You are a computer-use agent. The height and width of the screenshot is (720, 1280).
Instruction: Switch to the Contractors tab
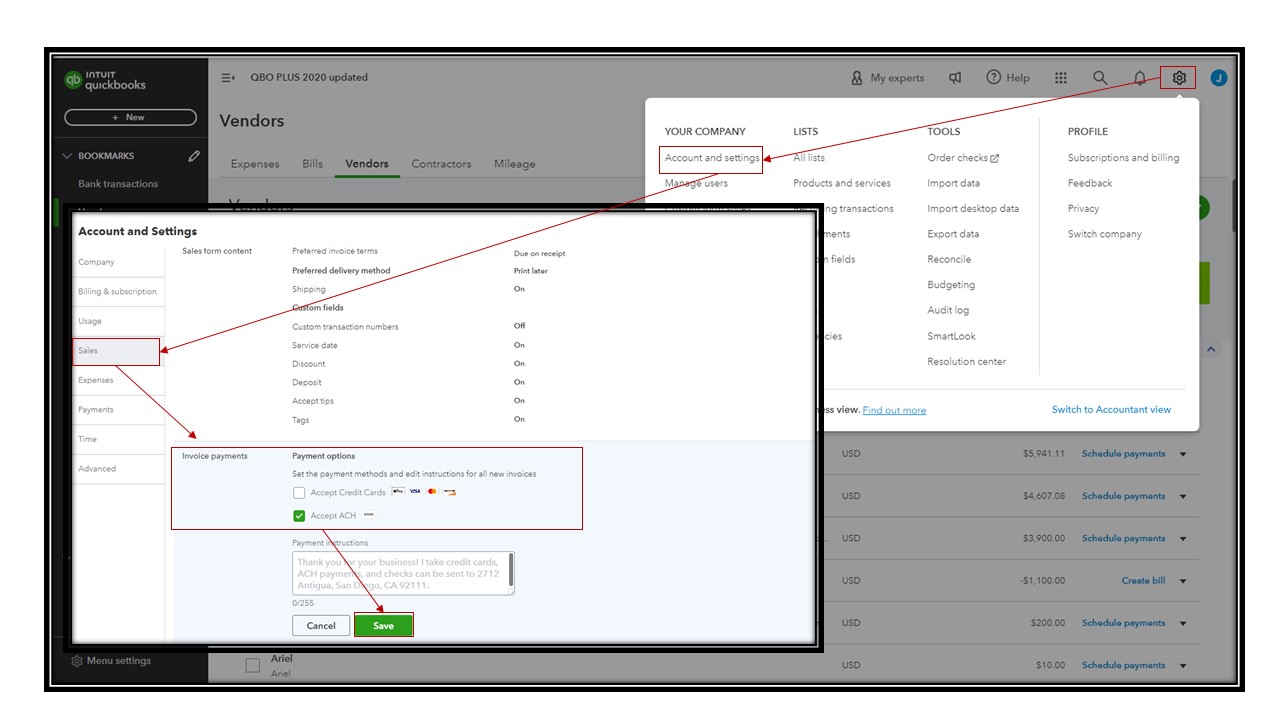[x=441, y=164]
